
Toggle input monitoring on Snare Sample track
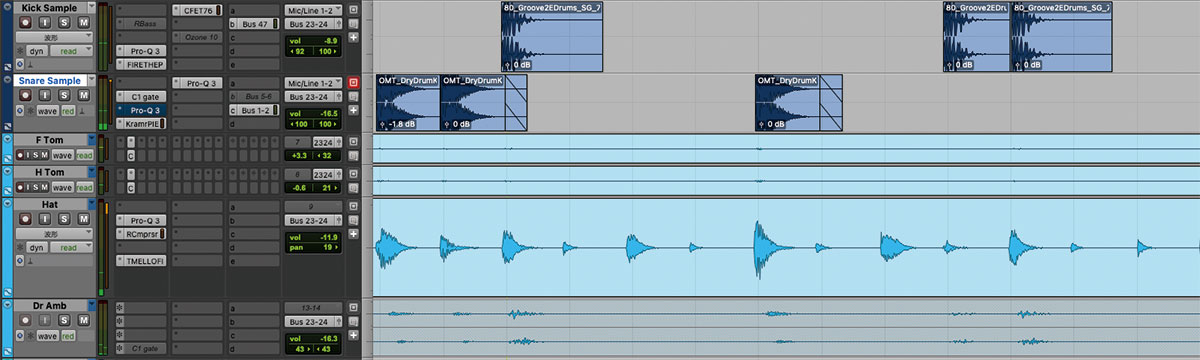[45, 95]
